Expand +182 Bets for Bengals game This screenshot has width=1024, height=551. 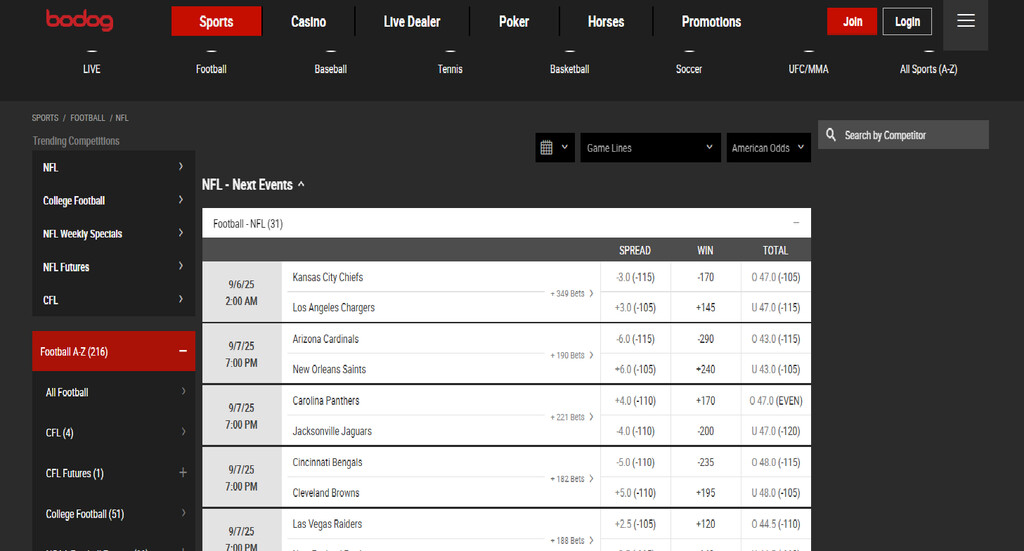[x=571, y=479]
